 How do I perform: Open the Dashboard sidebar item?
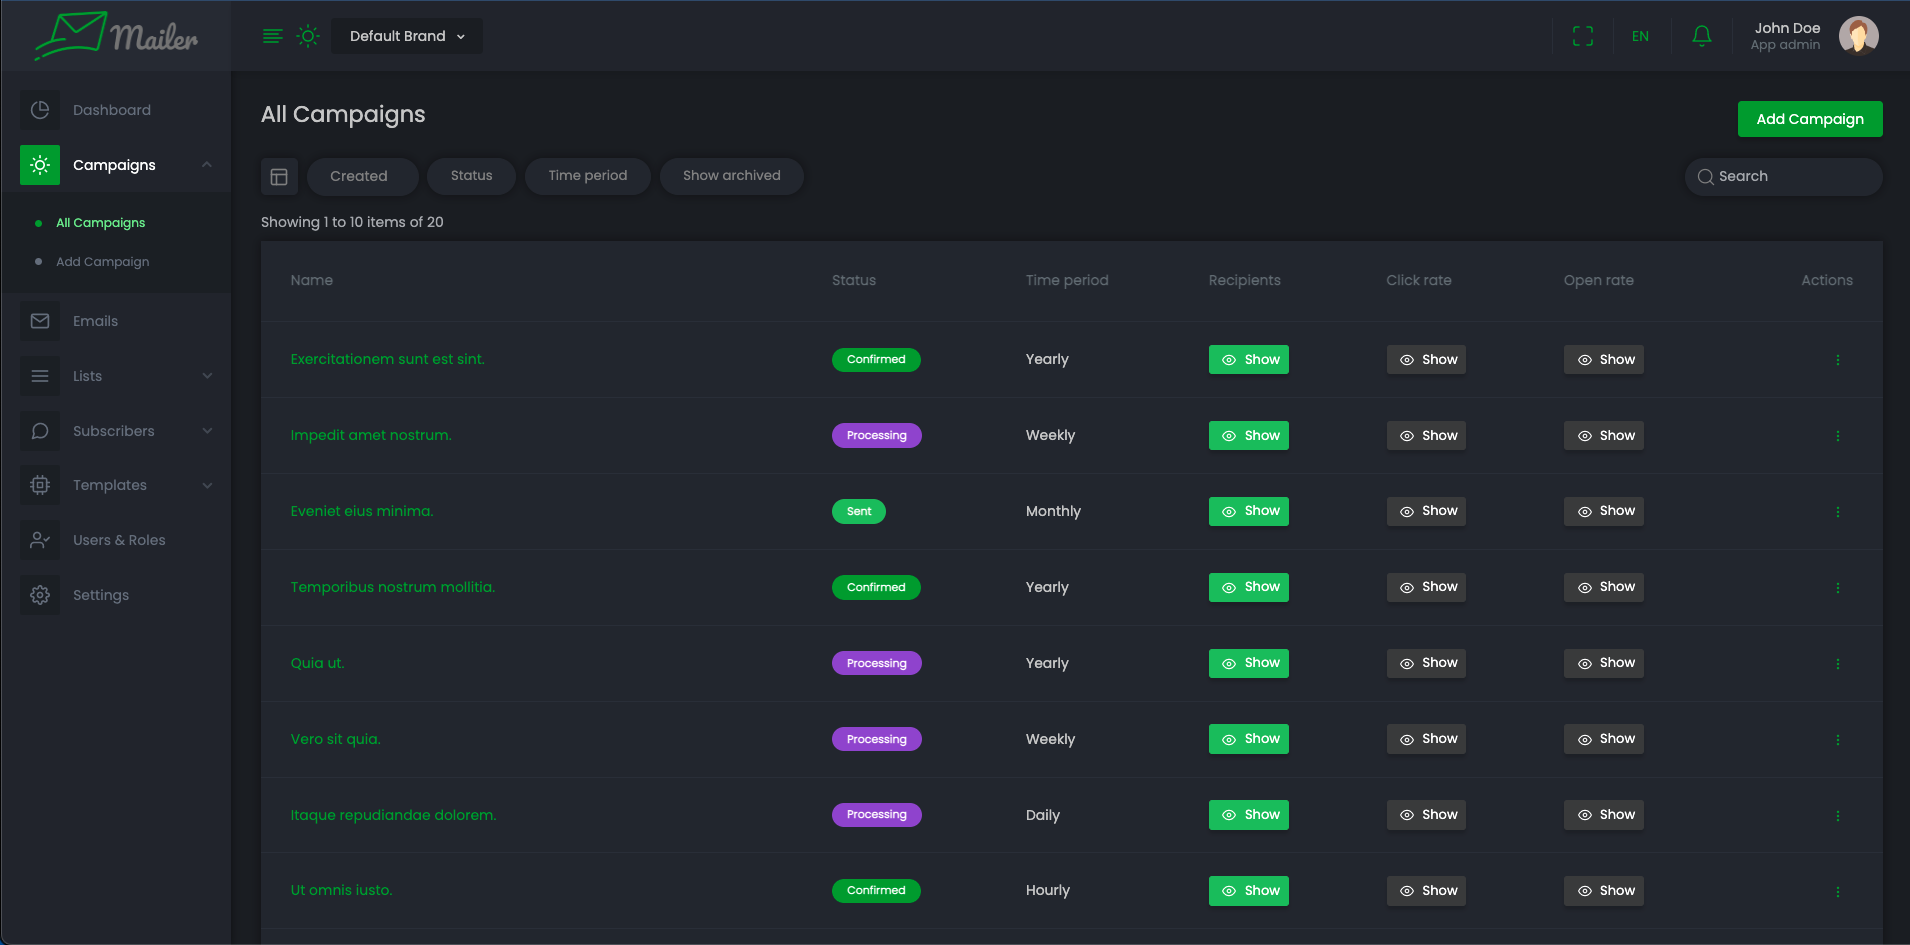[x=112, y=110]
